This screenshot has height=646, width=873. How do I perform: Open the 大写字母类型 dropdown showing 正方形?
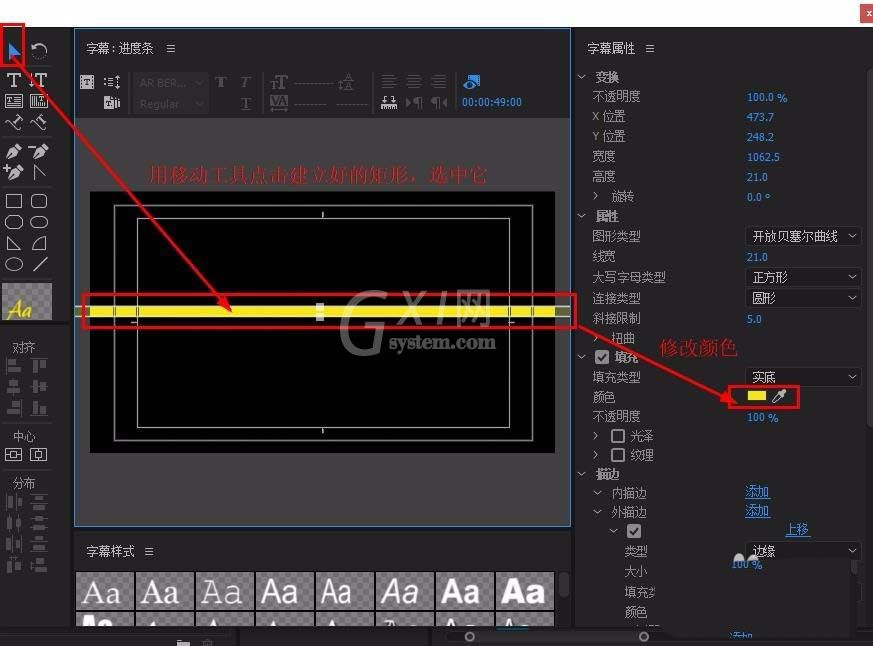[802, 277]
